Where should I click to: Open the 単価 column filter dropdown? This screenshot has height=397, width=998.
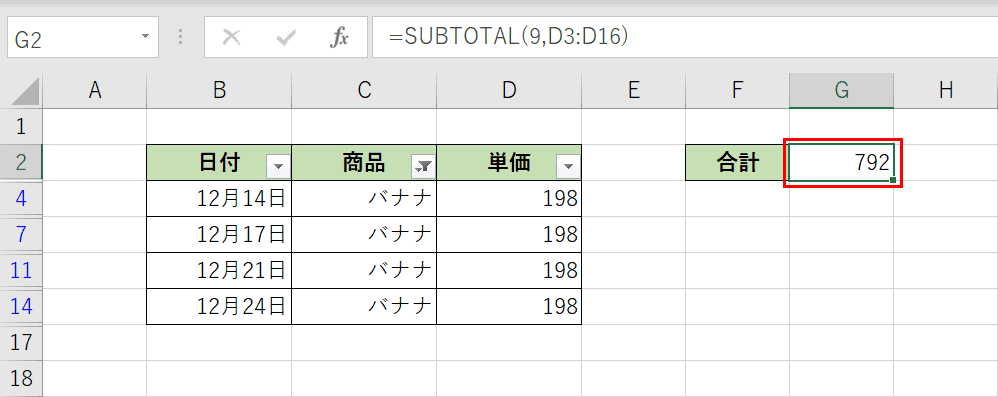pos(568,167)
